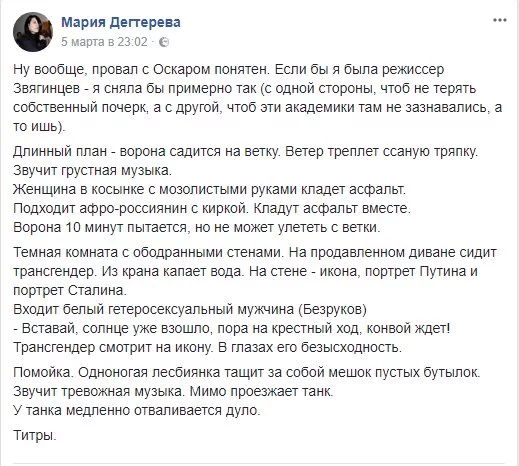Click the line starting Помойка. Одноногая лесбиянка
519x466 pixels.
[x=247, y=372]
